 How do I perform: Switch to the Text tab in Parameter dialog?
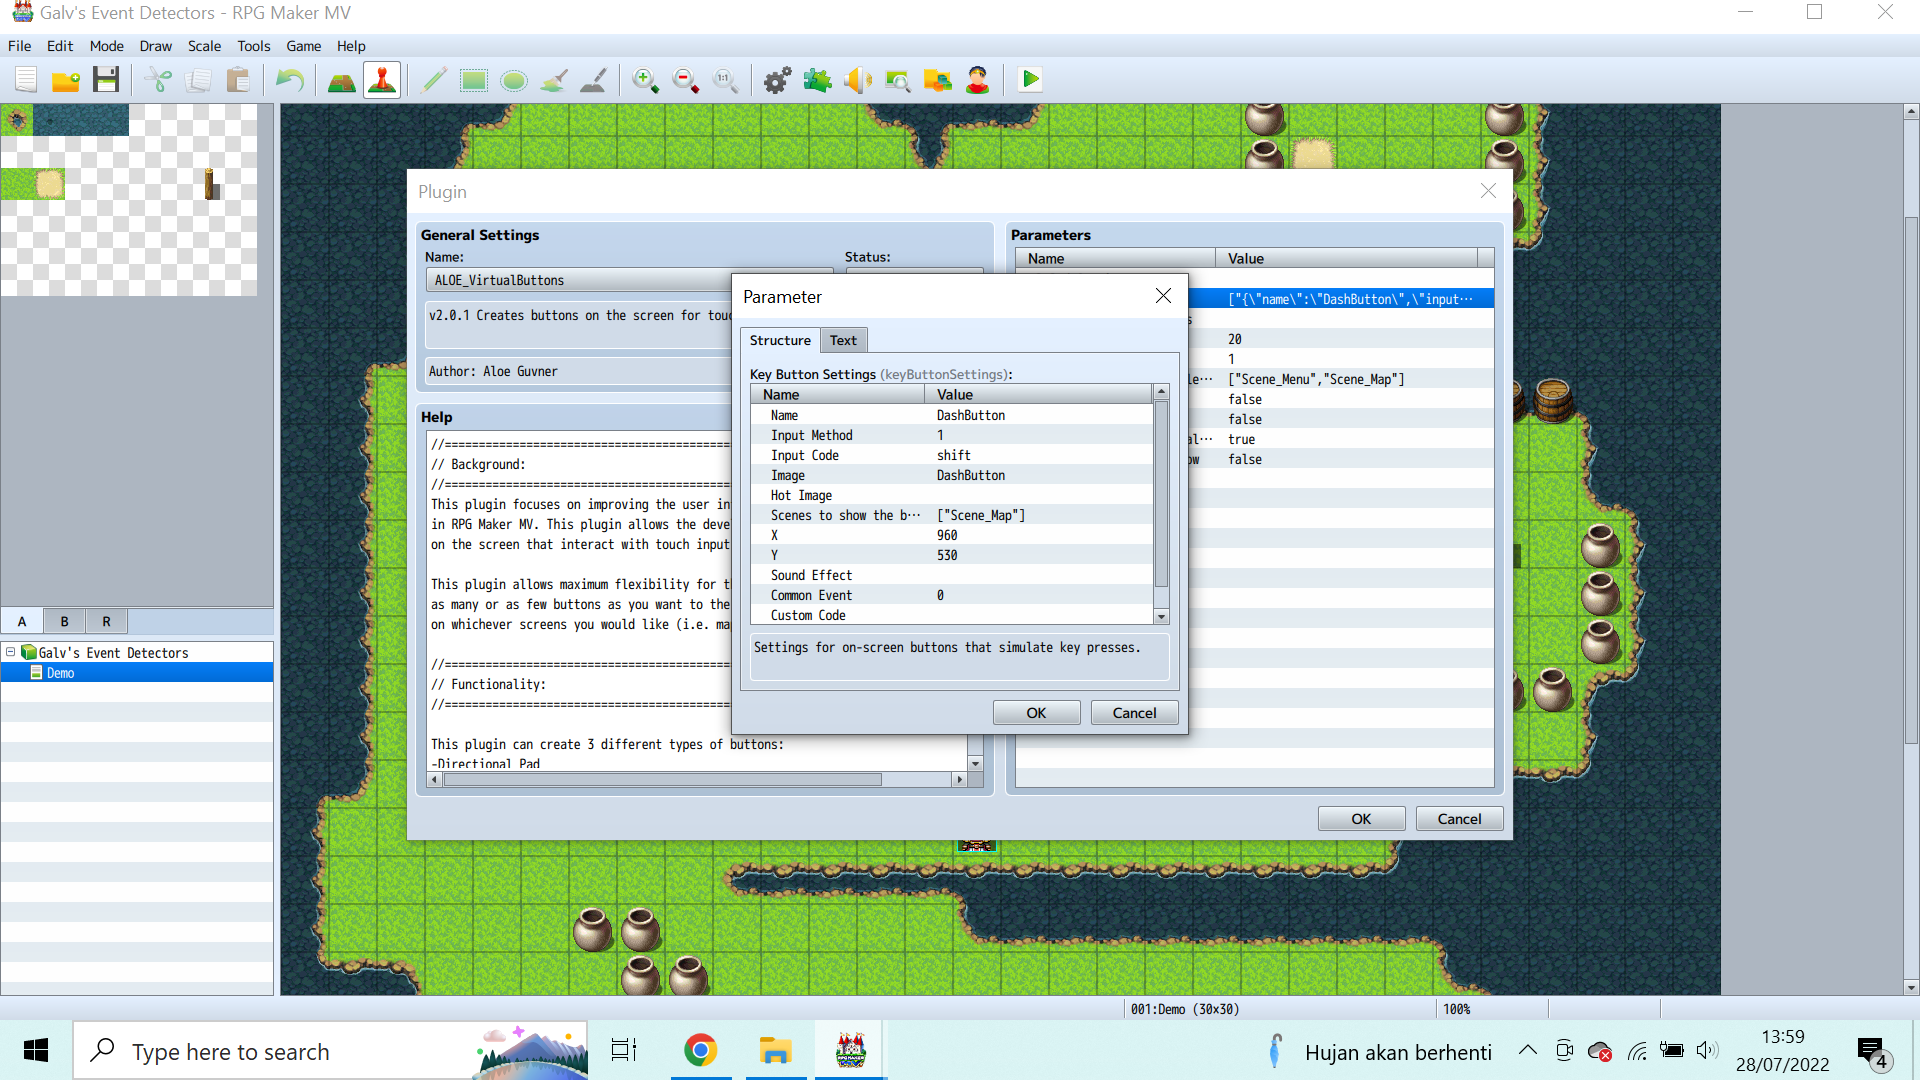(843, 340)
